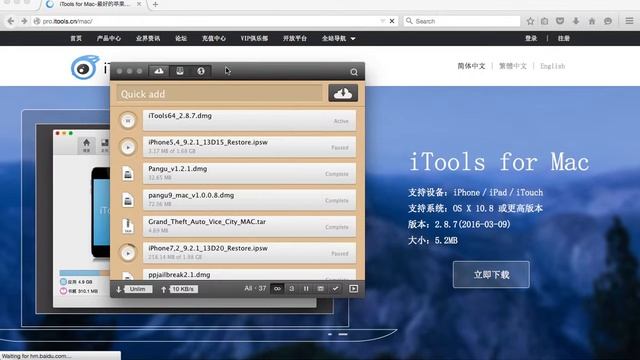
Task: Click the 立即下载 download button
Action: point(491,275)
